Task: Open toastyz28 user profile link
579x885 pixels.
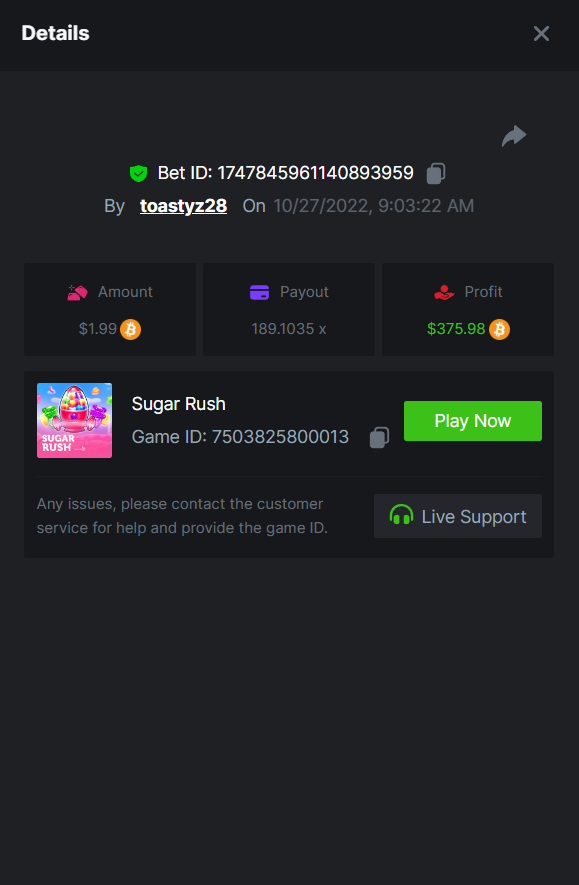Action: click(183, 206)
